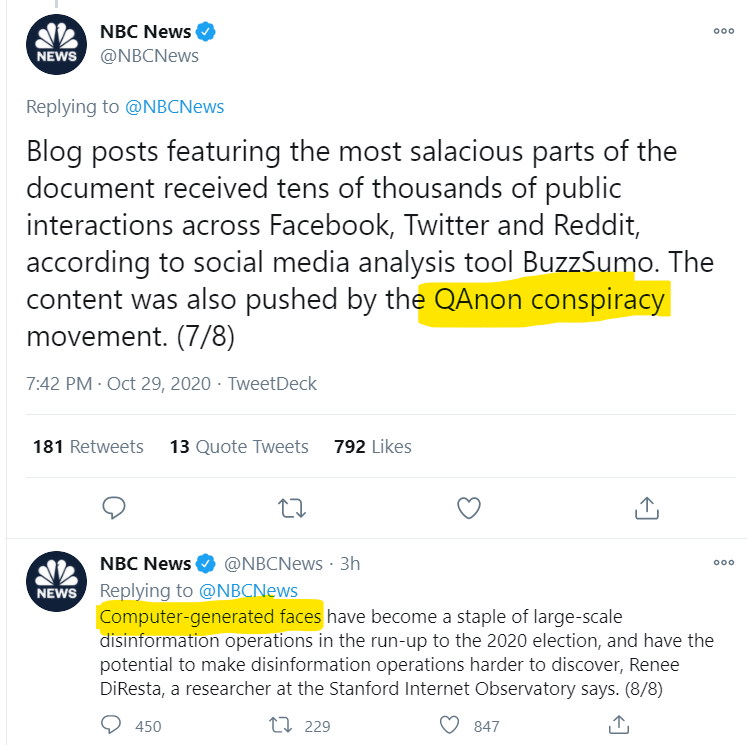This screenshot has height=745, width=747.
Task: Open more options on 8/8 reply
Action: (723, 562)
